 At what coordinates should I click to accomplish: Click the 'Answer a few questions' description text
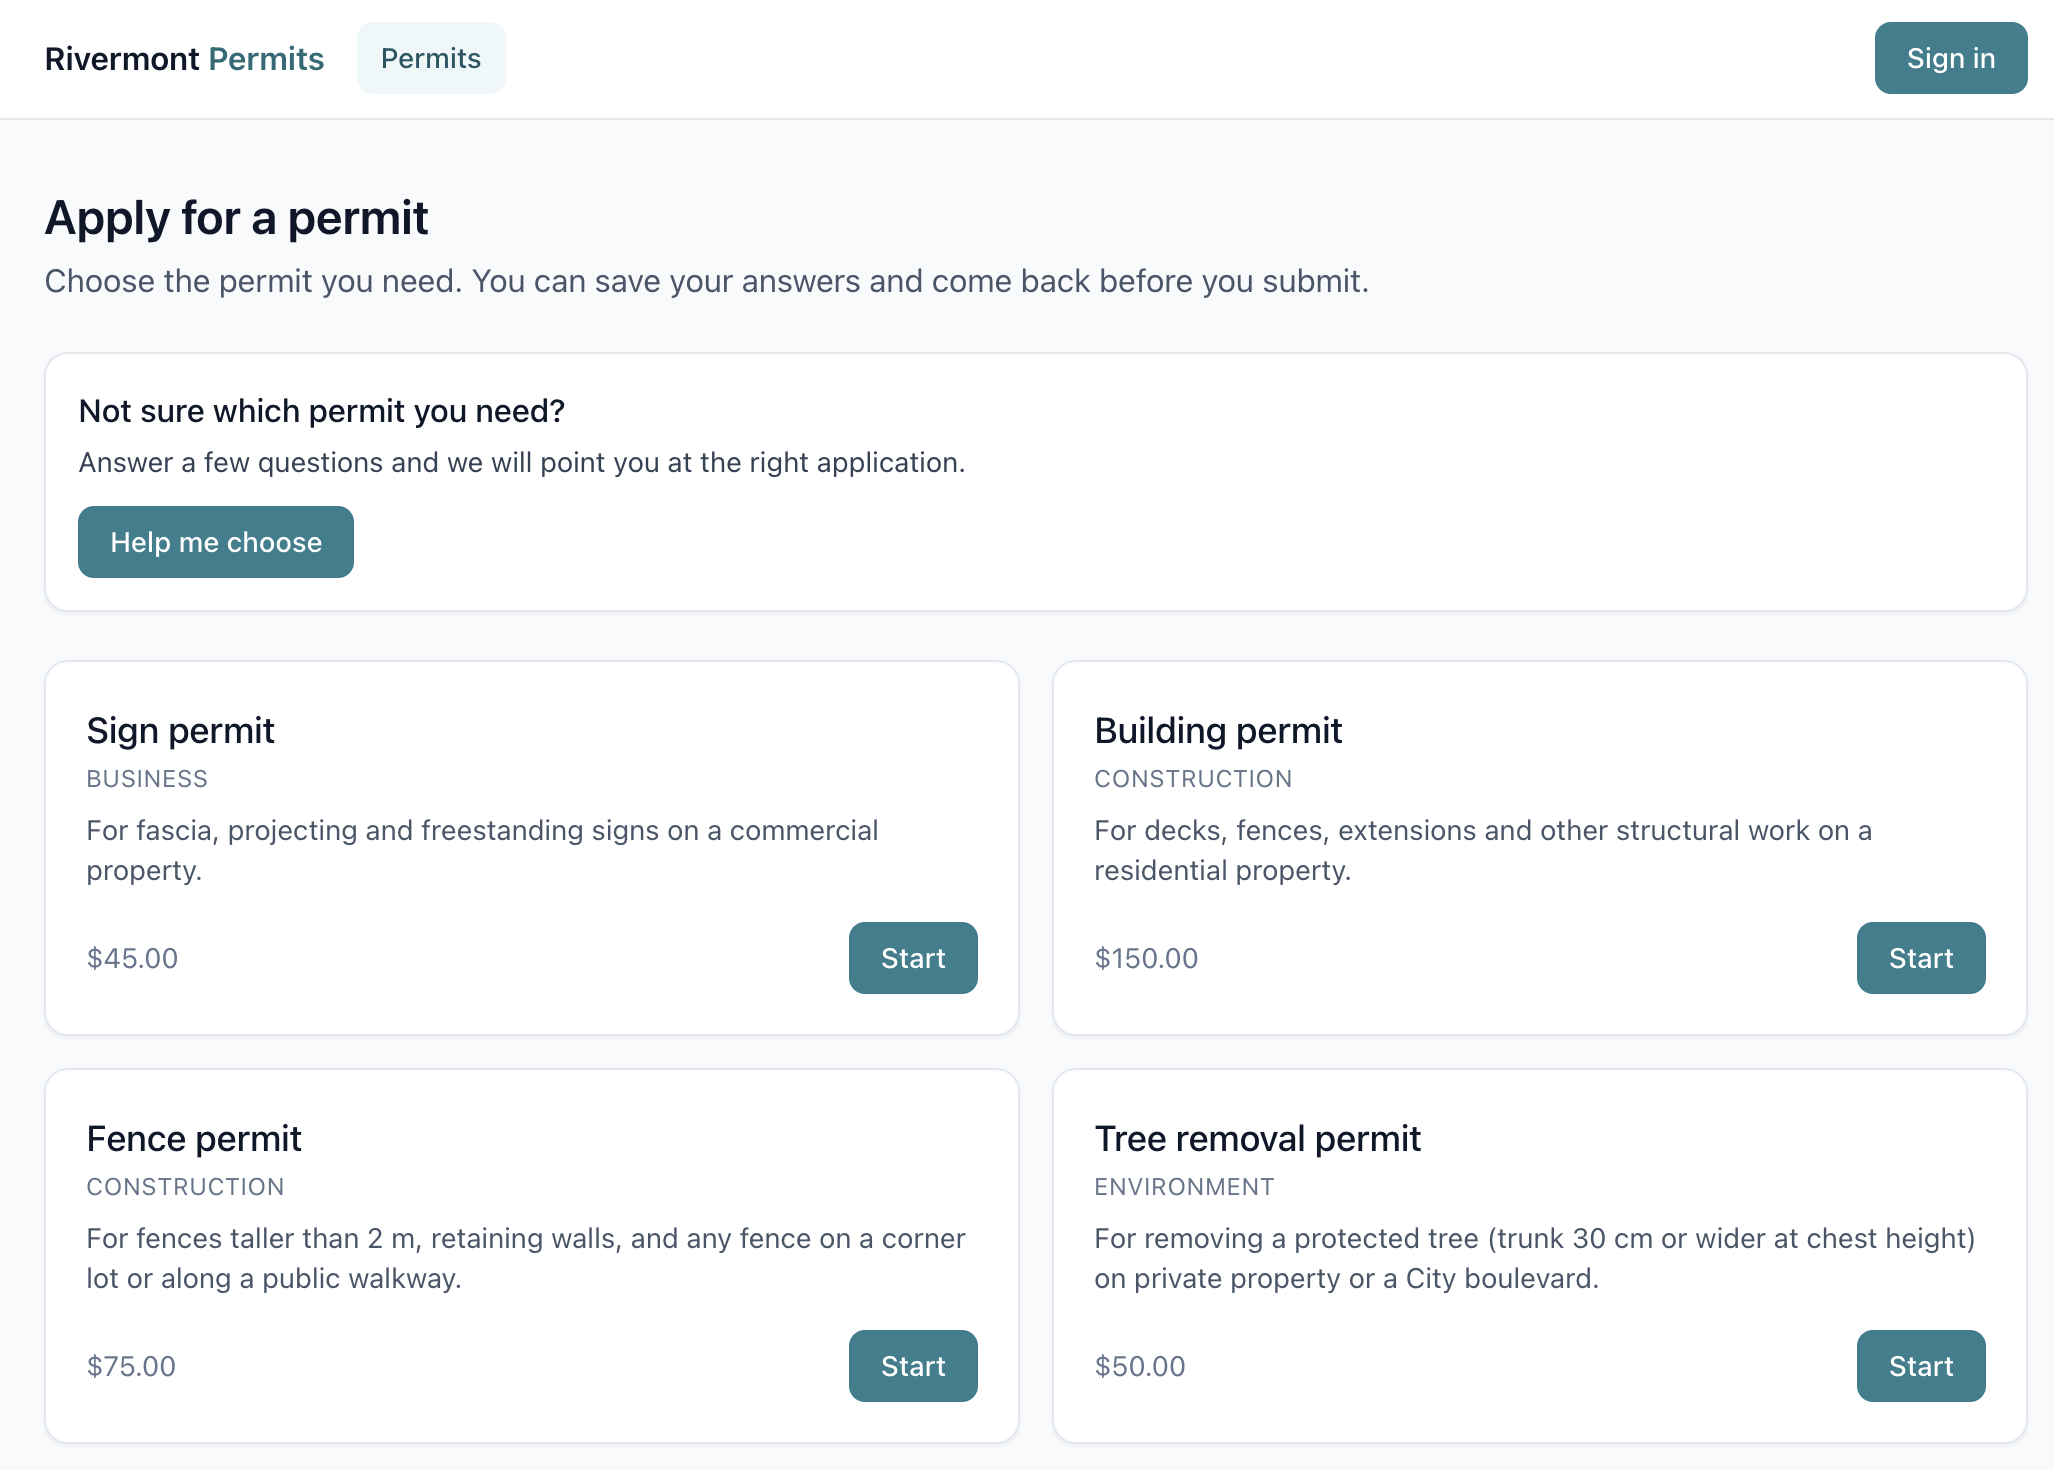pyautogui.click(x=522, y=462)
